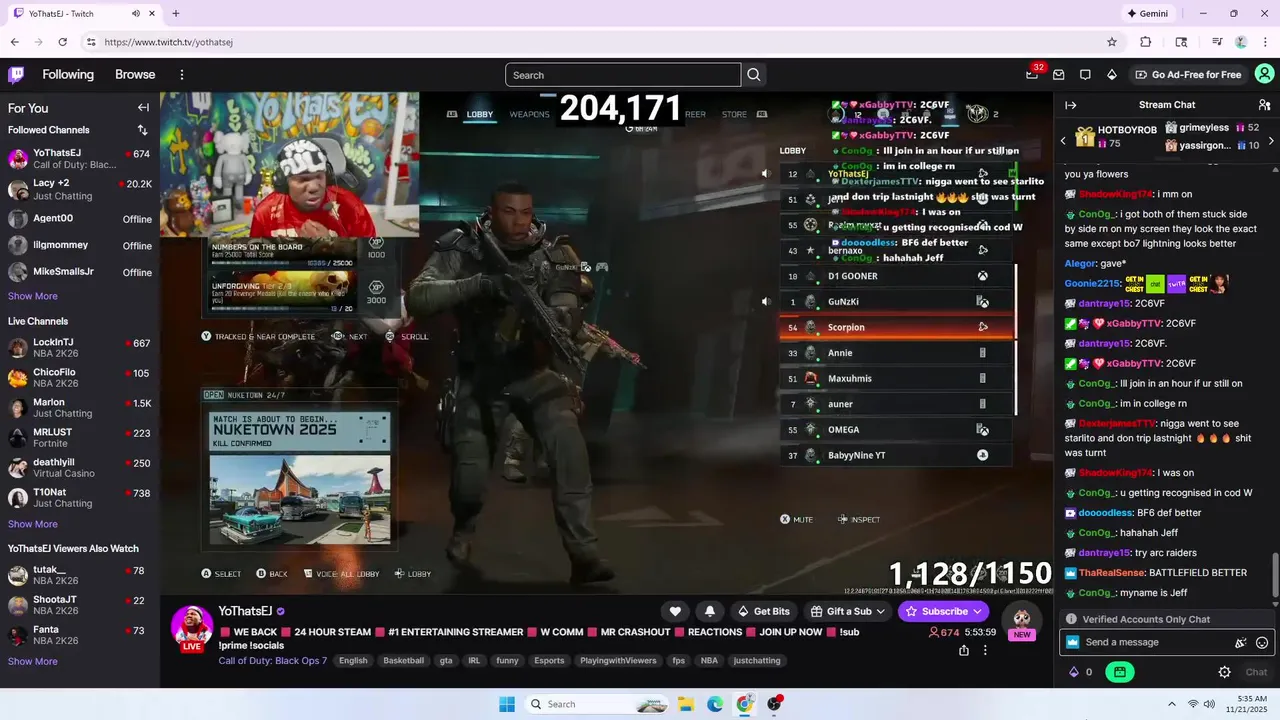Open the NEW hype character avatar
The width and height of the screenshot is (1280, 720).
tap(1021, 621)
